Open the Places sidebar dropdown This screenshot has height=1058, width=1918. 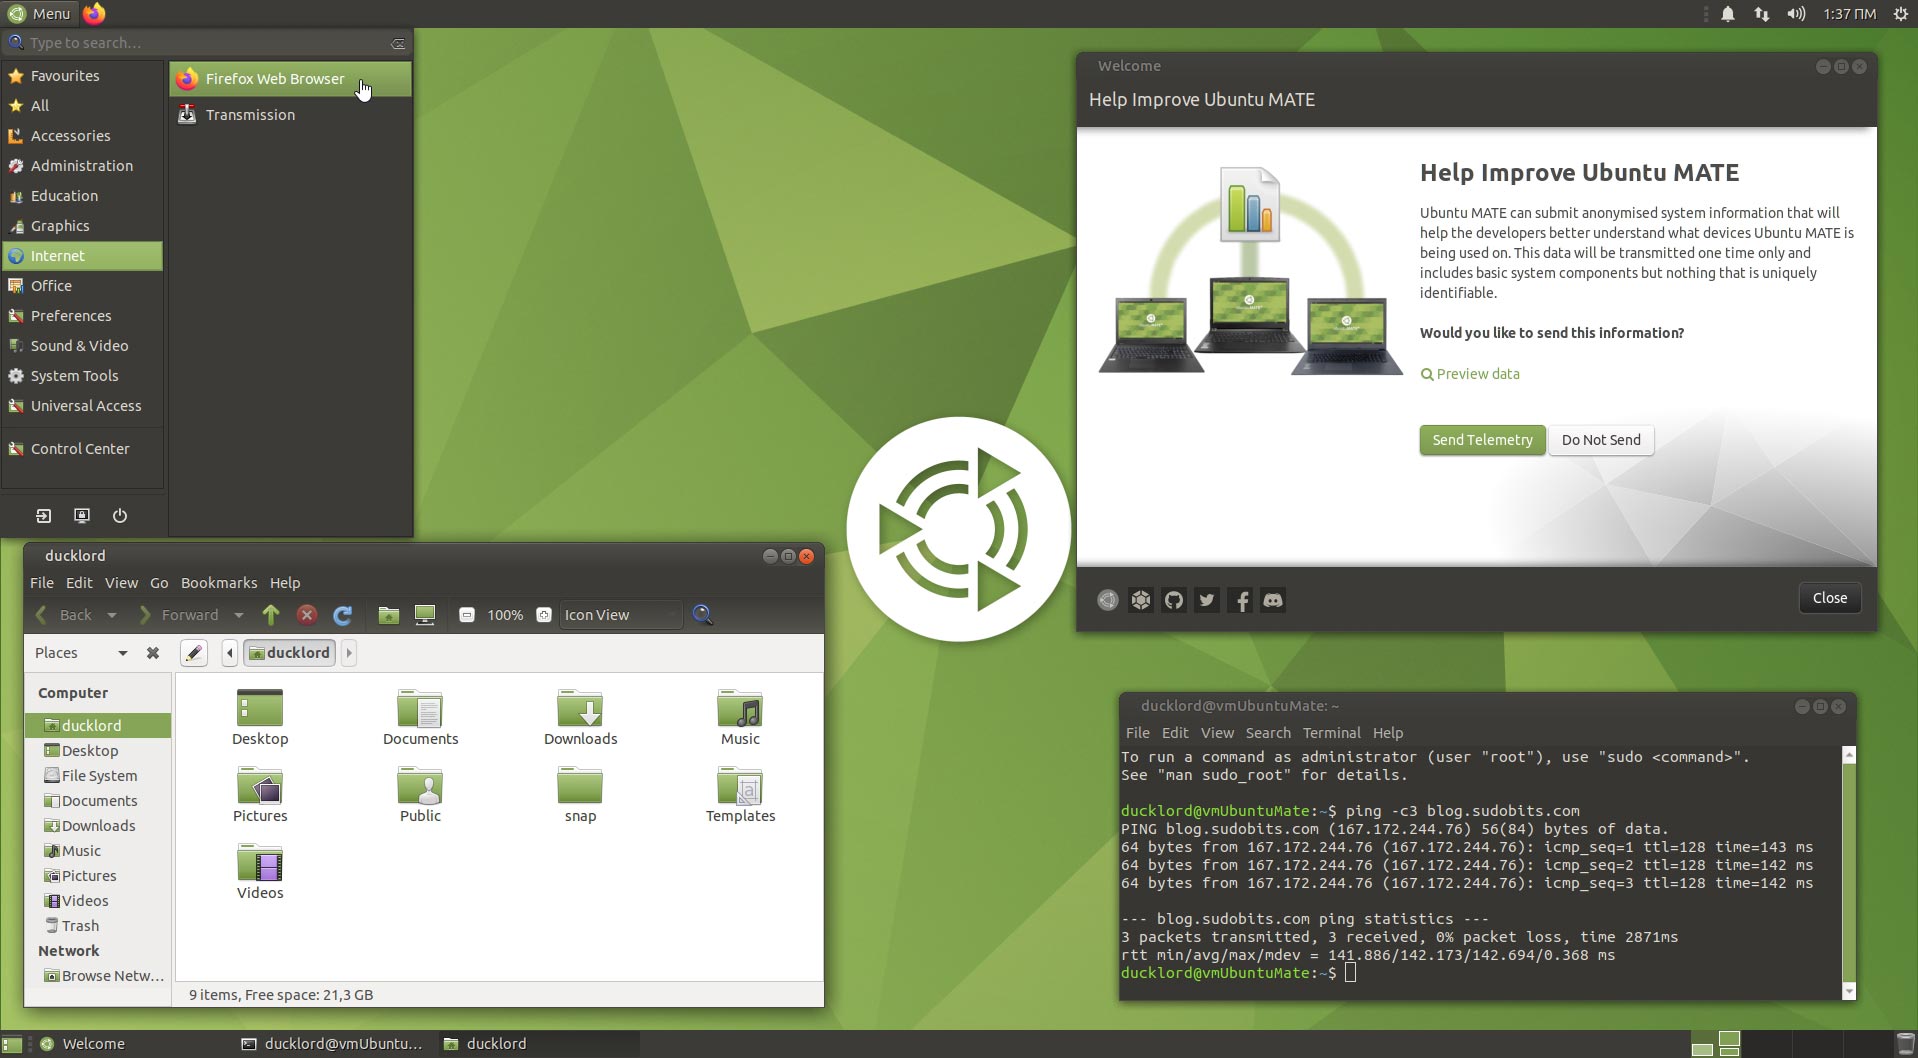(x=123, y=652)
